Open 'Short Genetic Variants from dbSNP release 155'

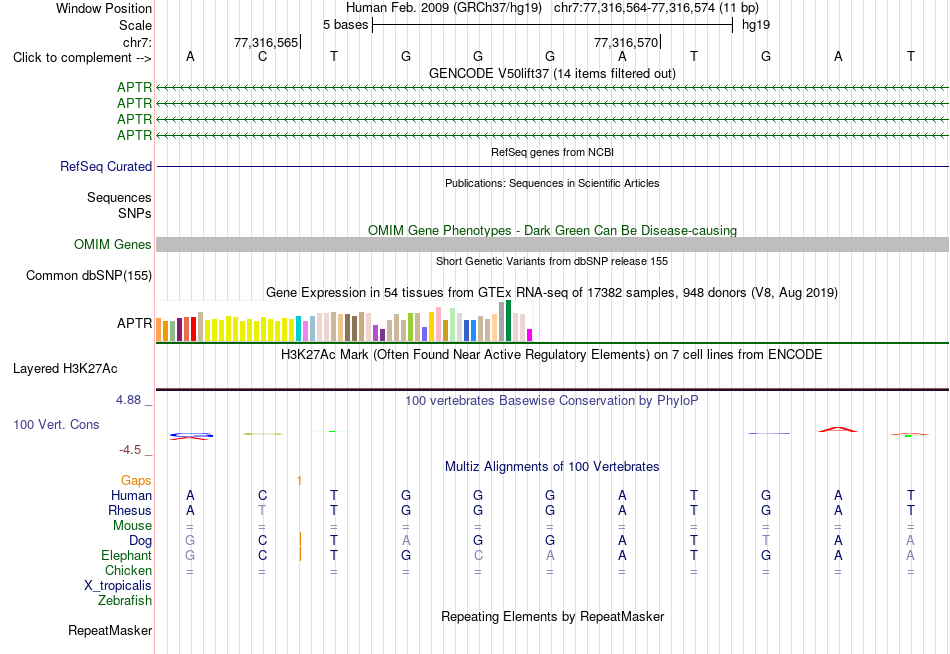coord(552,261)
